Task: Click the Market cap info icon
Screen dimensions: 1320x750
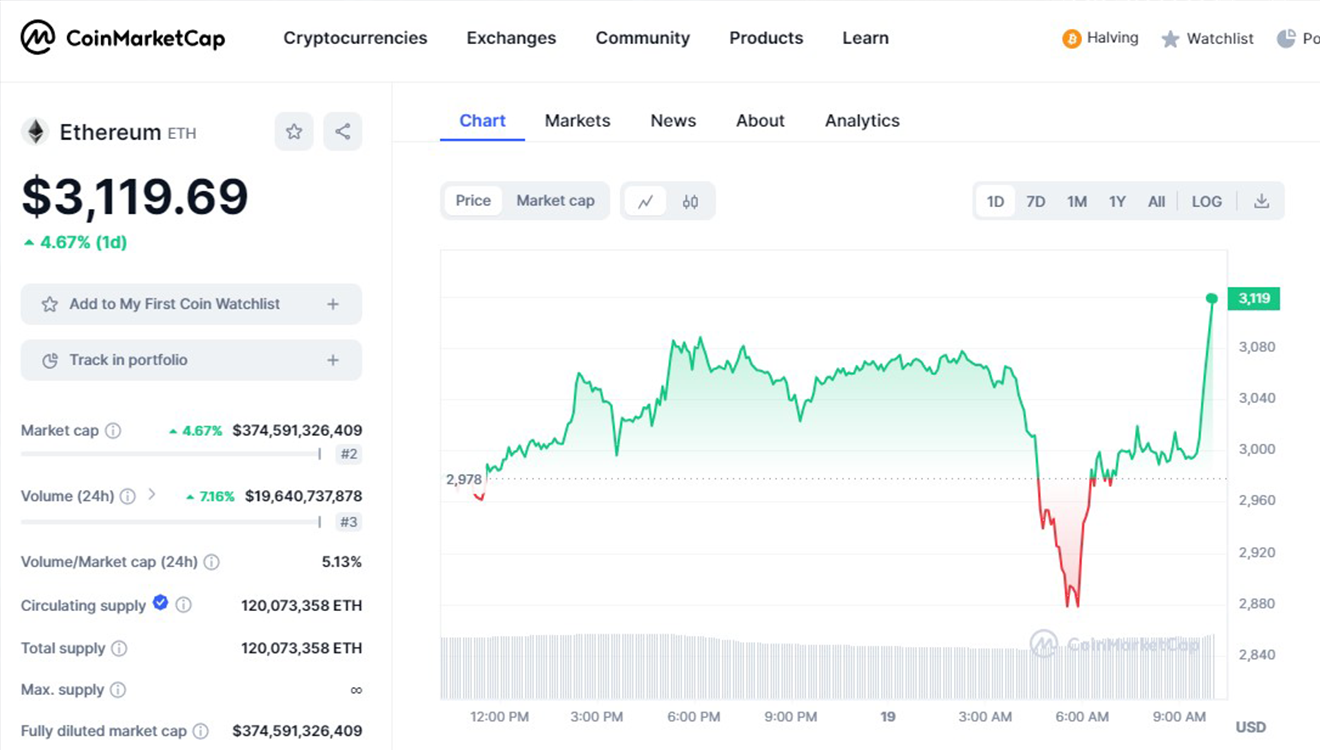Action: (113, 431)
